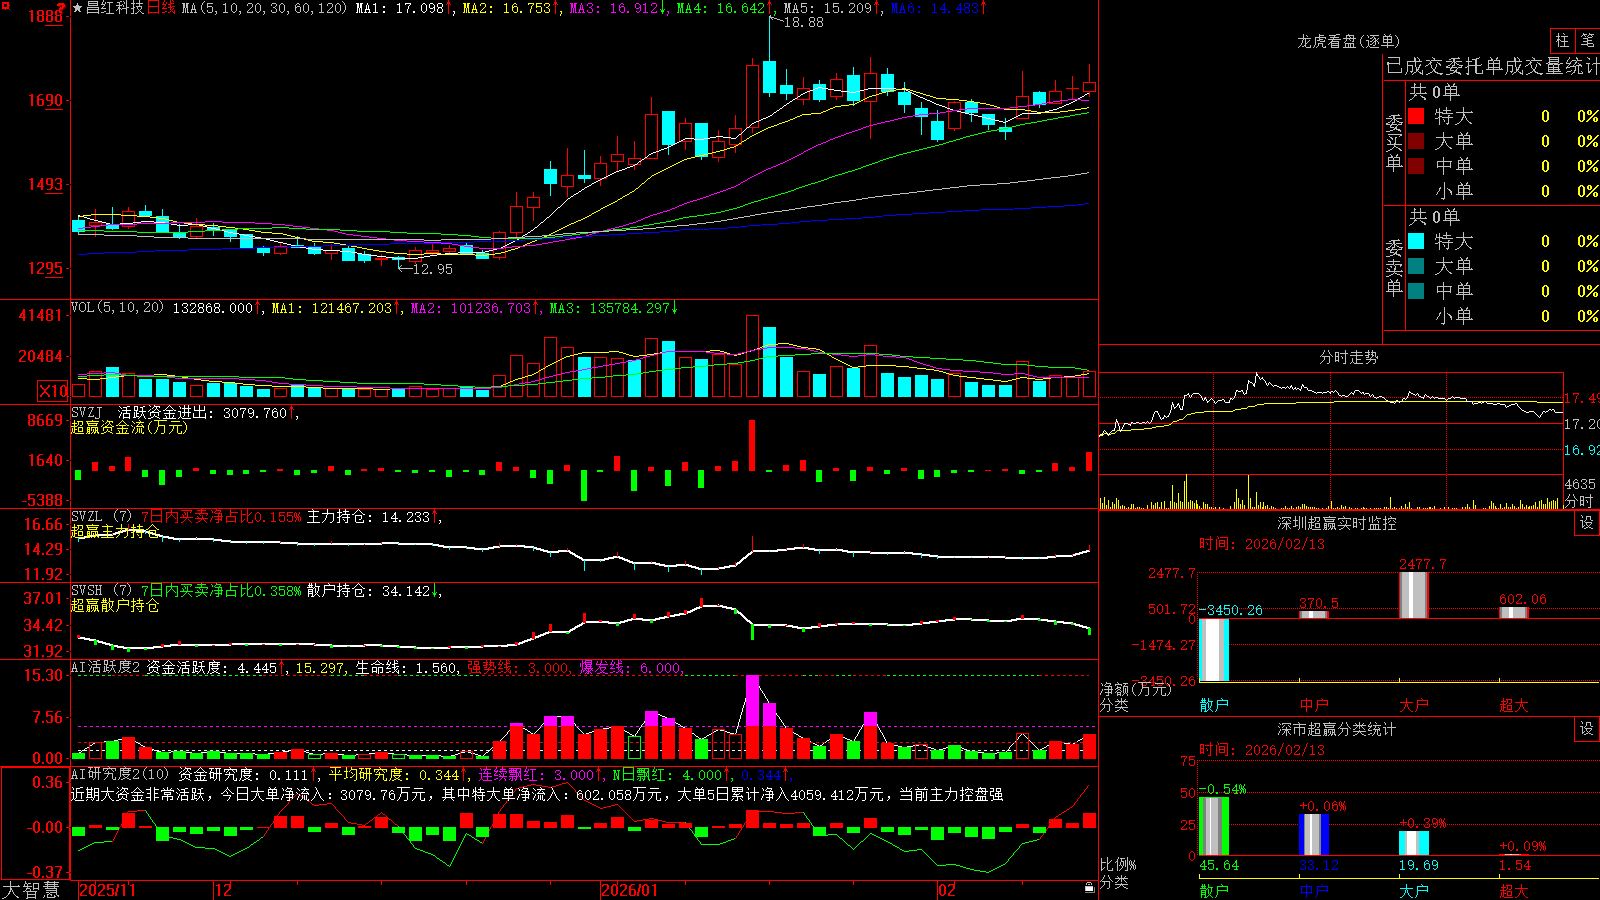Click the 委卖单 section label
The height and width of the screenshot is (900, 1600).
1394,267
